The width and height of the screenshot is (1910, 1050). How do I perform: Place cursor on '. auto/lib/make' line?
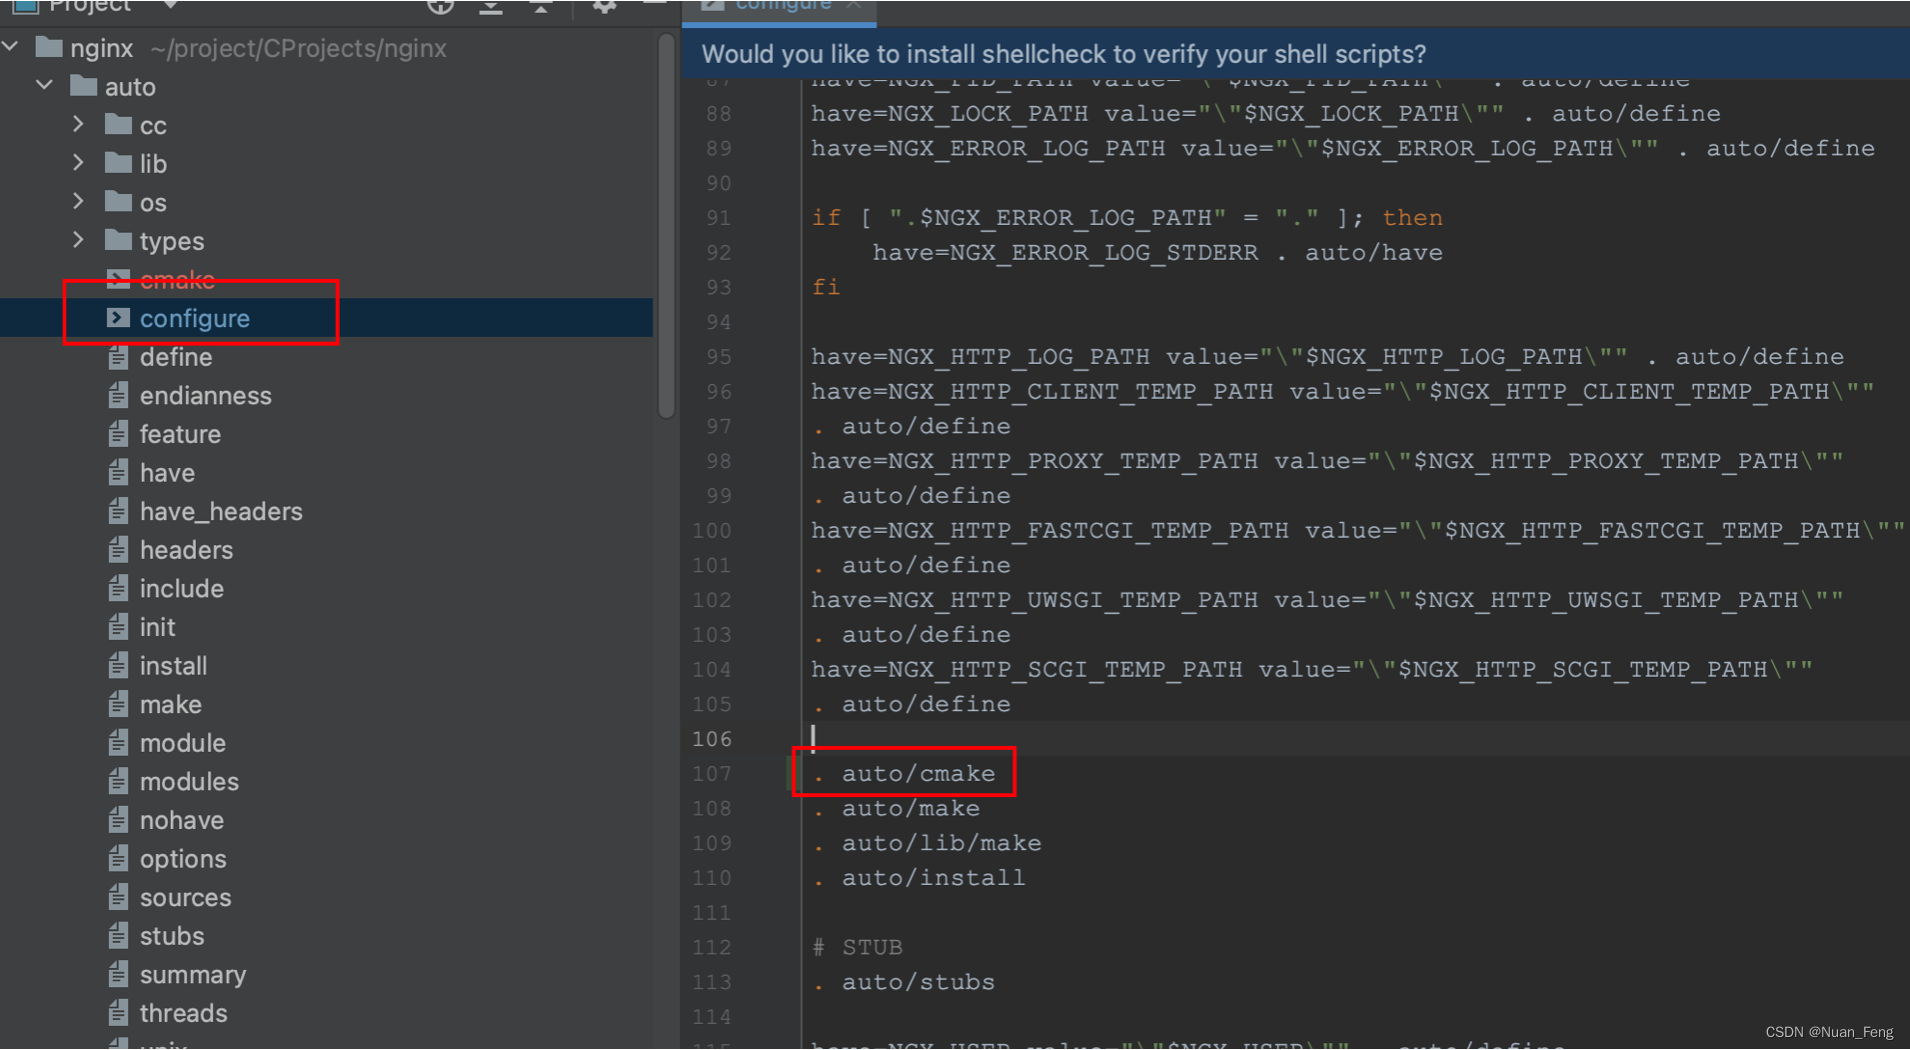[927, 843]
